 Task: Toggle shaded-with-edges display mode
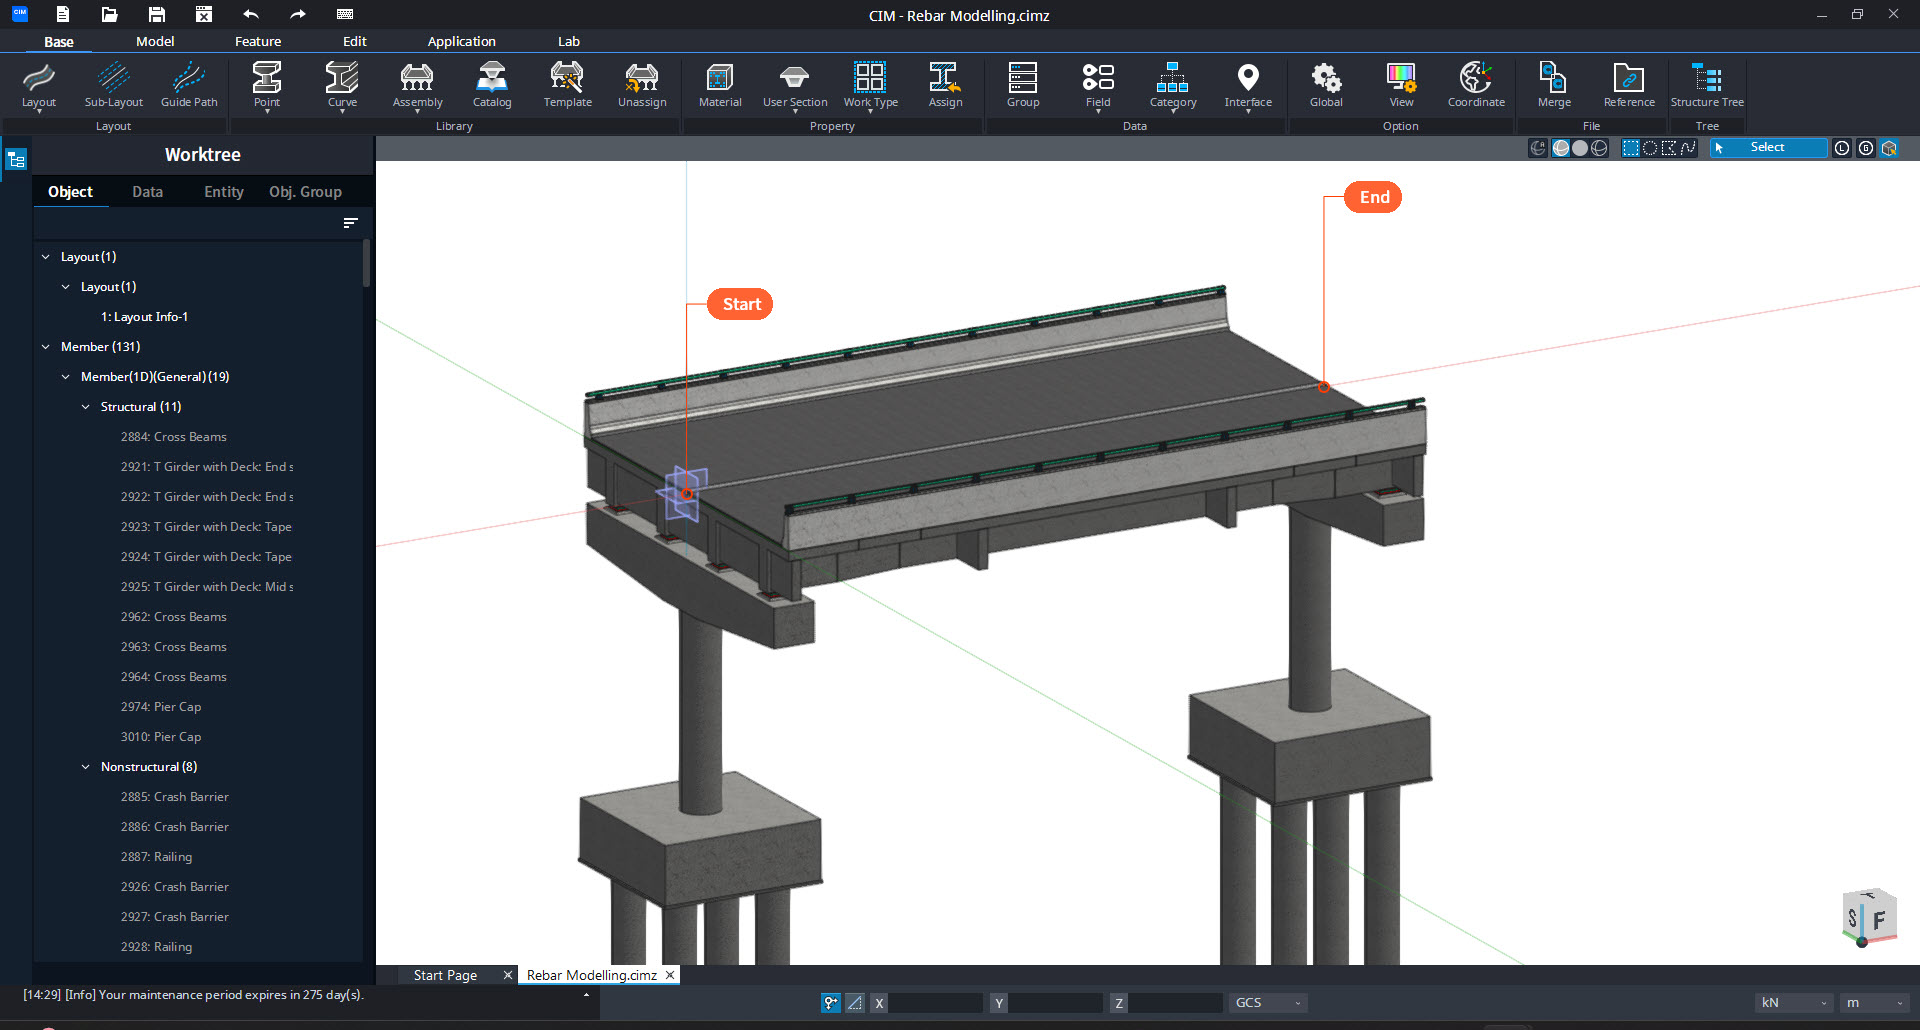click(x=1560, y=148)
